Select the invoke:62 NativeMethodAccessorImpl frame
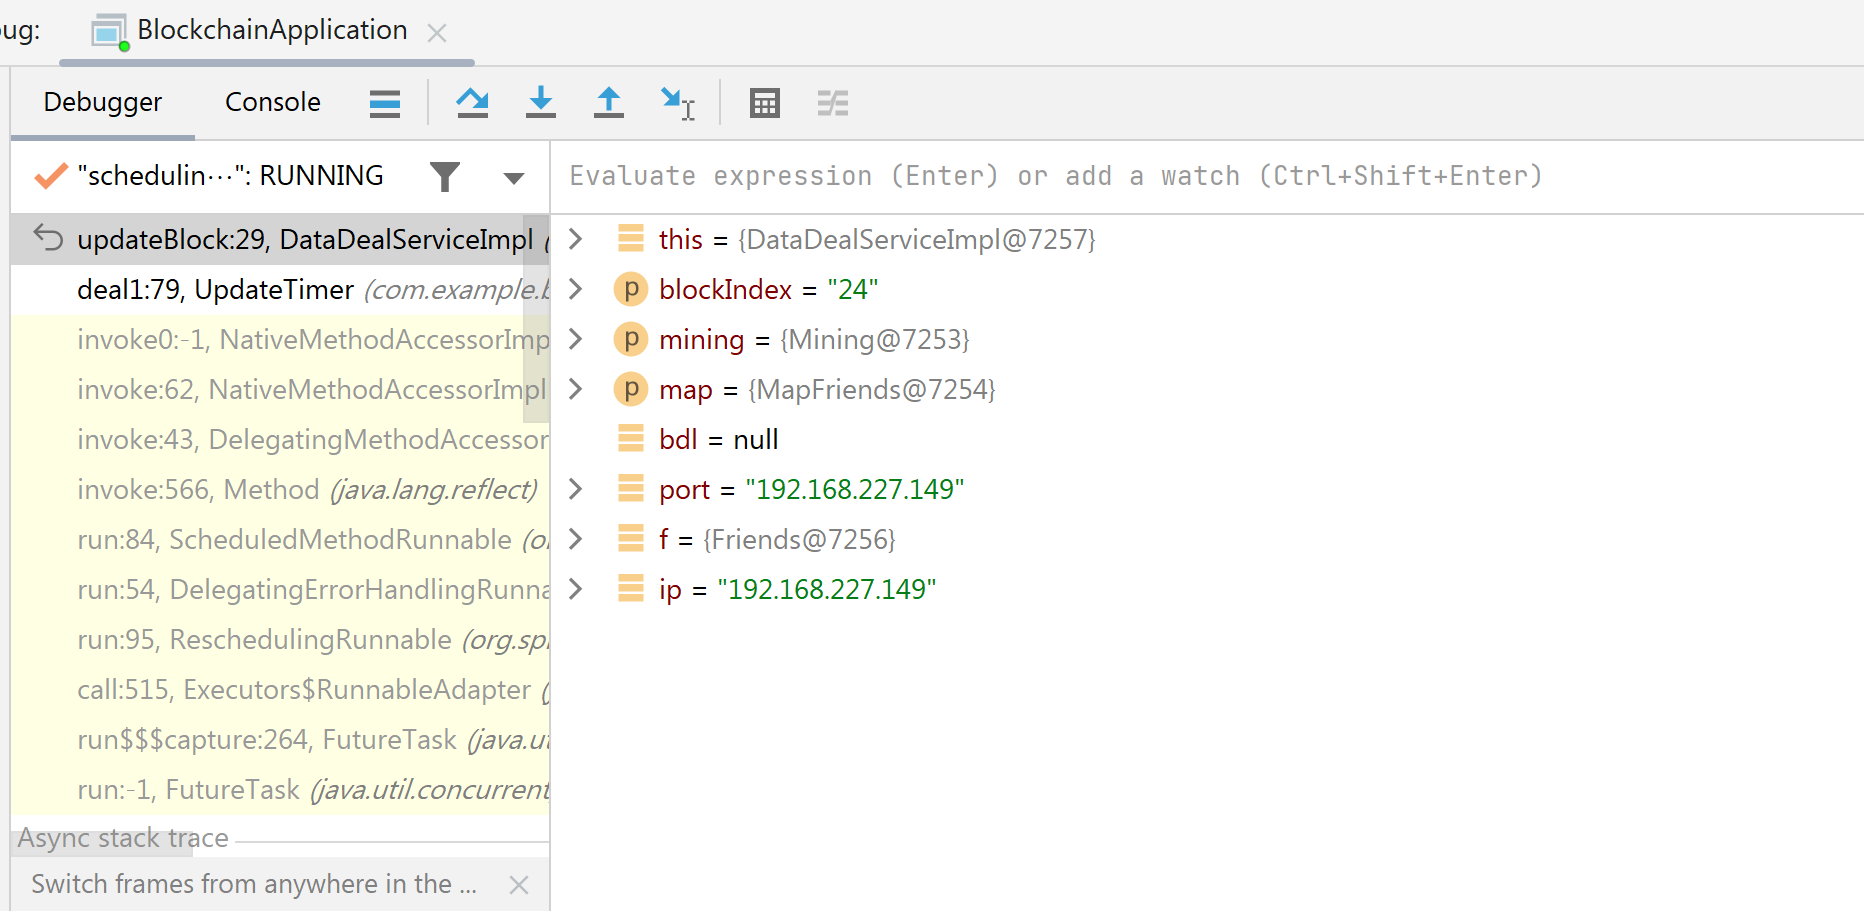Screen dimensions: 1864x911 (280, 389)
